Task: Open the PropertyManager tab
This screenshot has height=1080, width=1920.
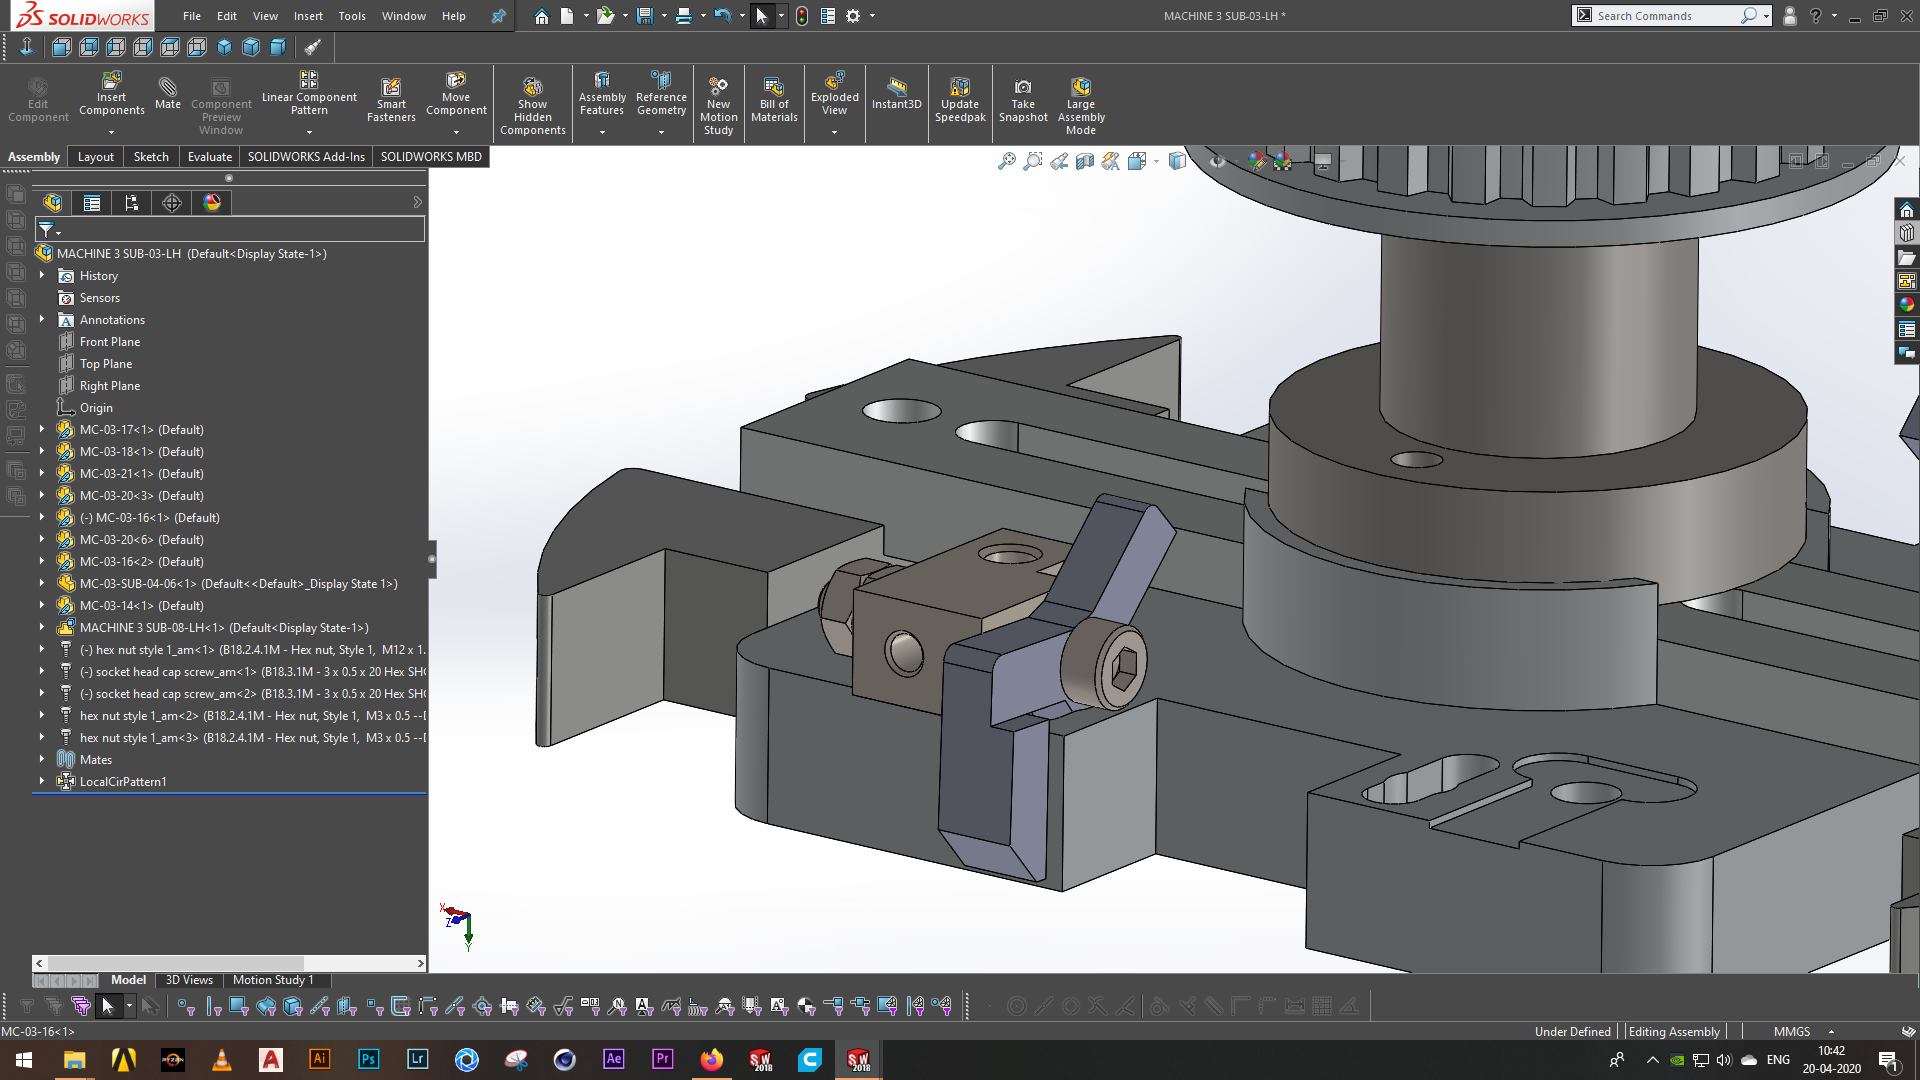Action: point(92,203)
